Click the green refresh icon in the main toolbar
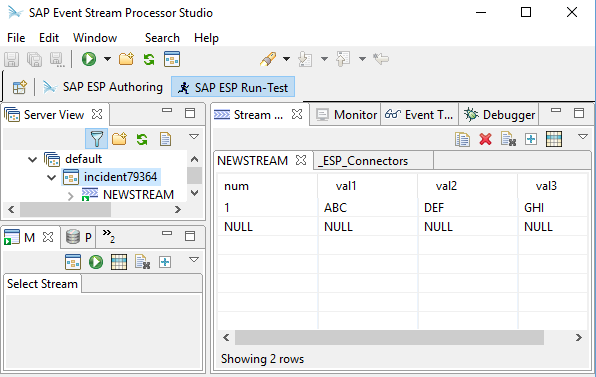 pyautogui.click(x=149, y=59)
